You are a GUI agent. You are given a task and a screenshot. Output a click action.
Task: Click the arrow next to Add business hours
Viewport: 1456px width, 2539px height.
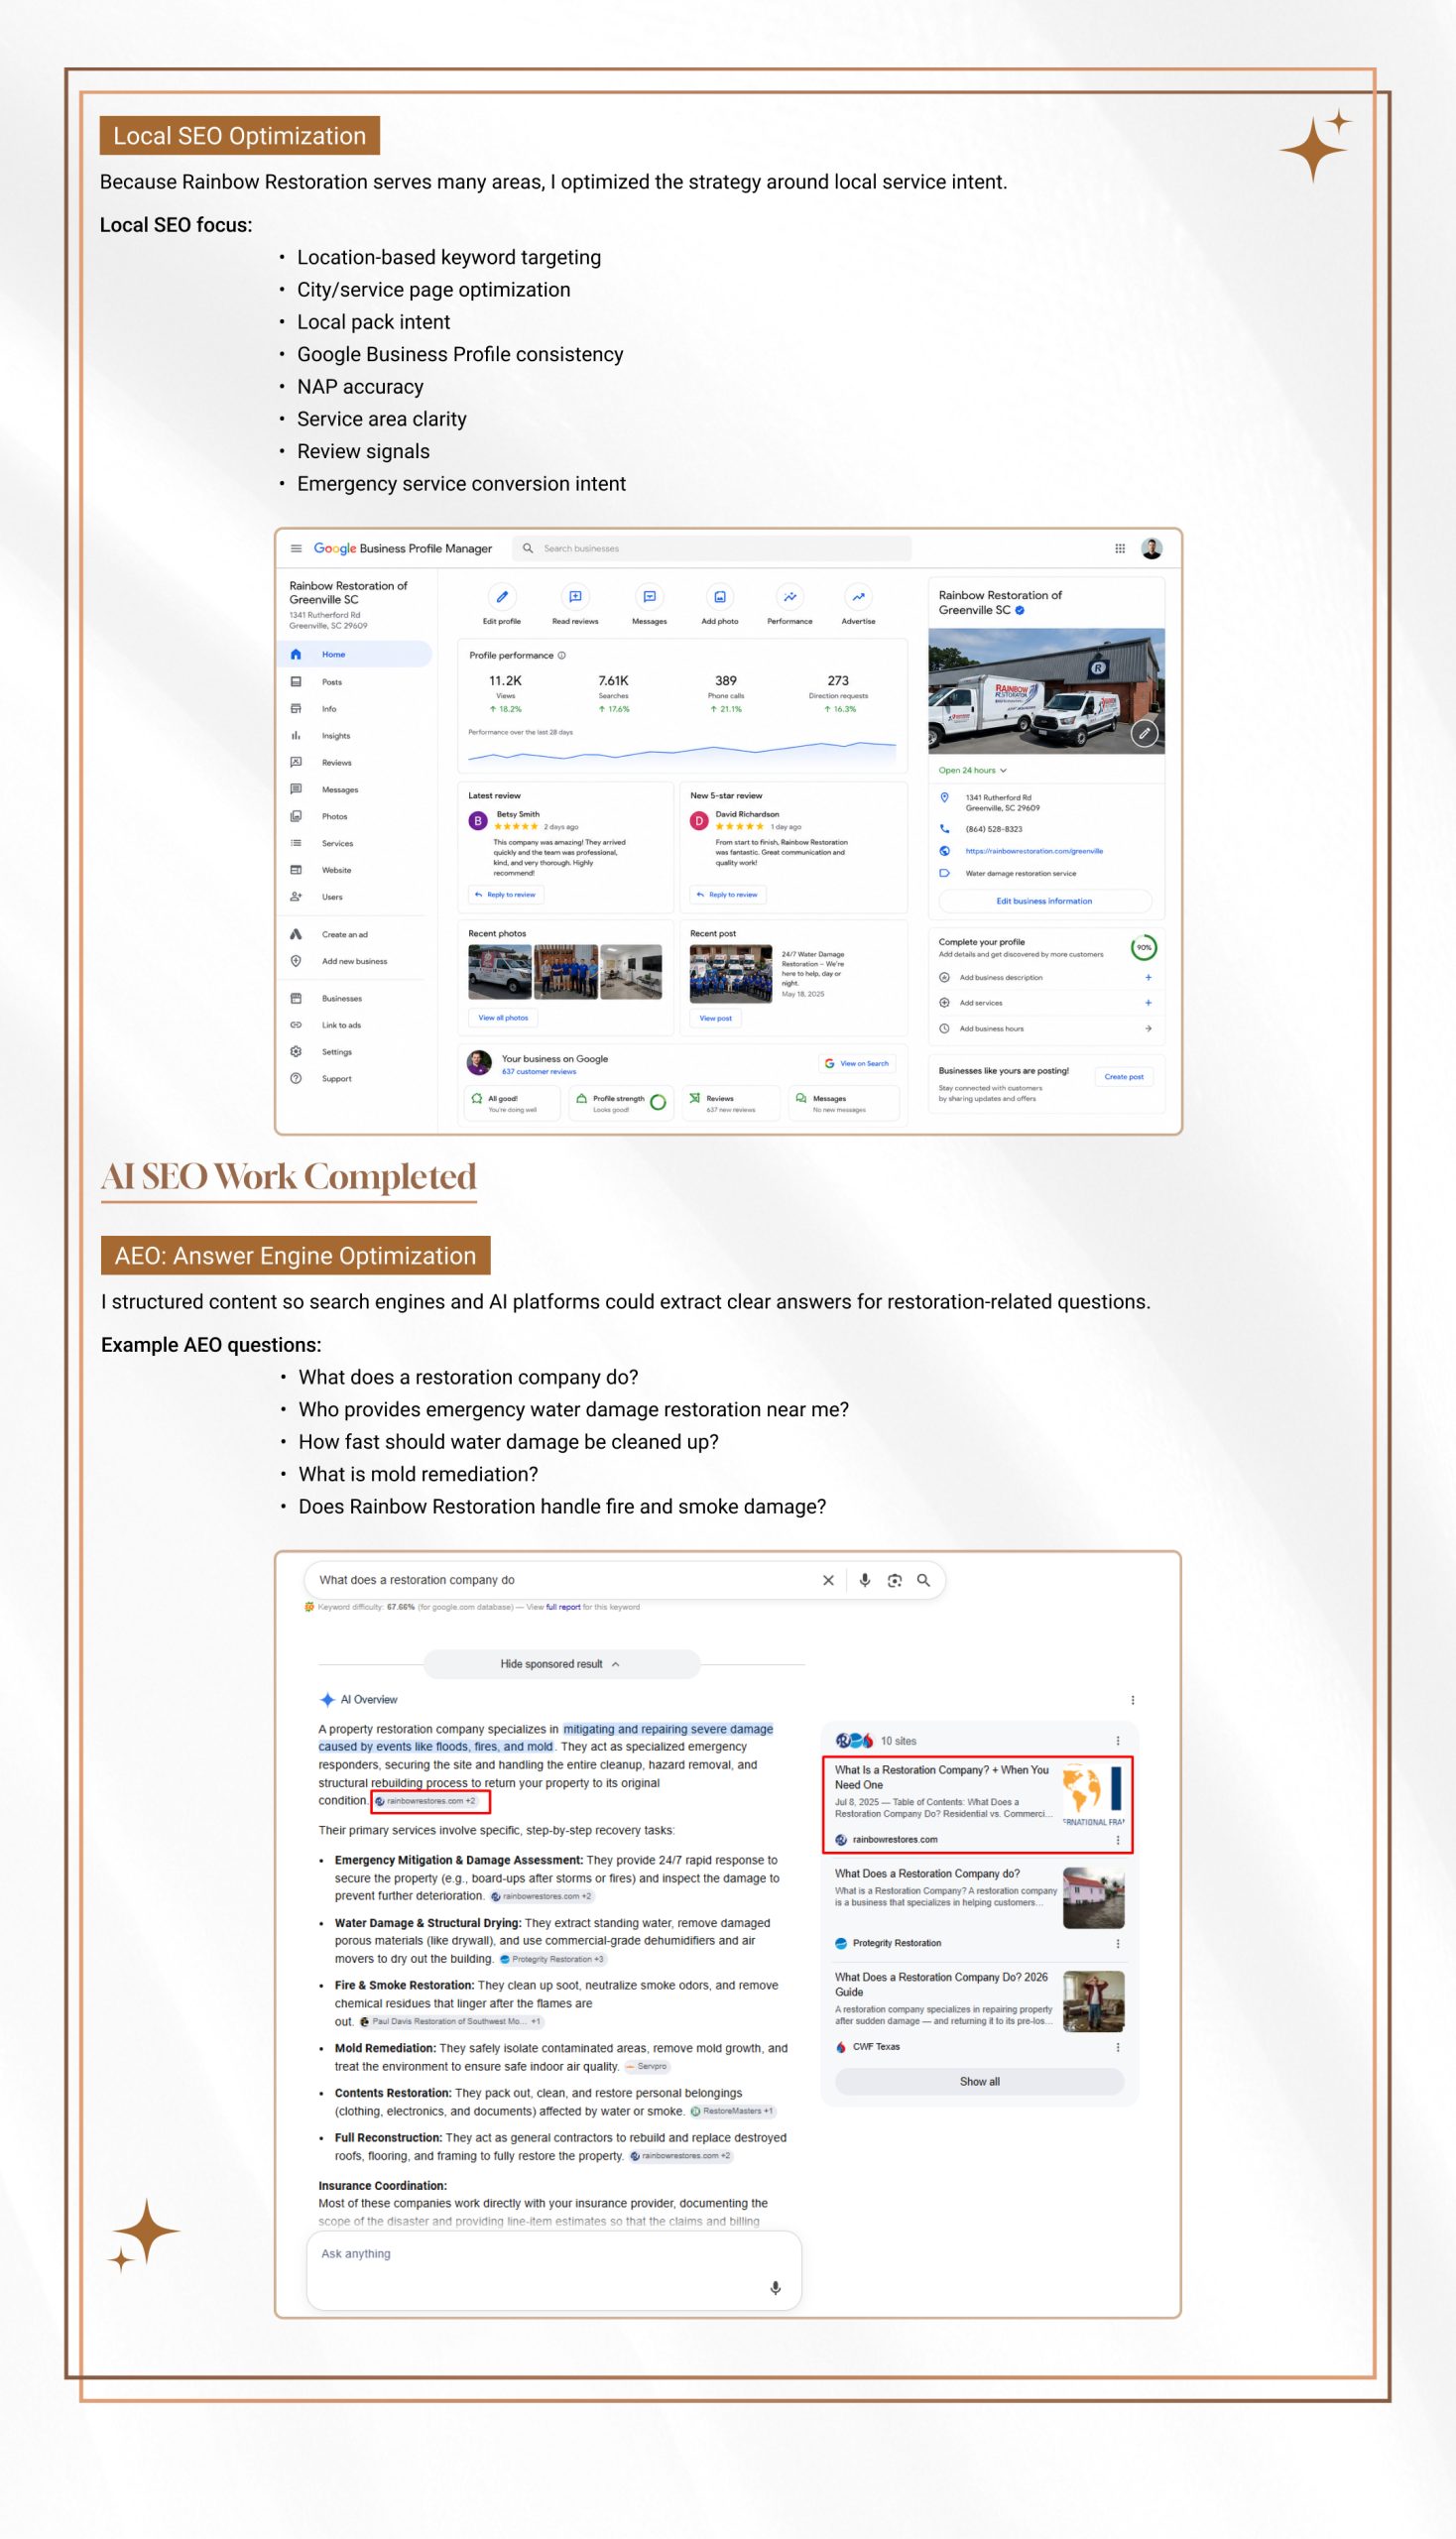[x=1148, y=1028]
